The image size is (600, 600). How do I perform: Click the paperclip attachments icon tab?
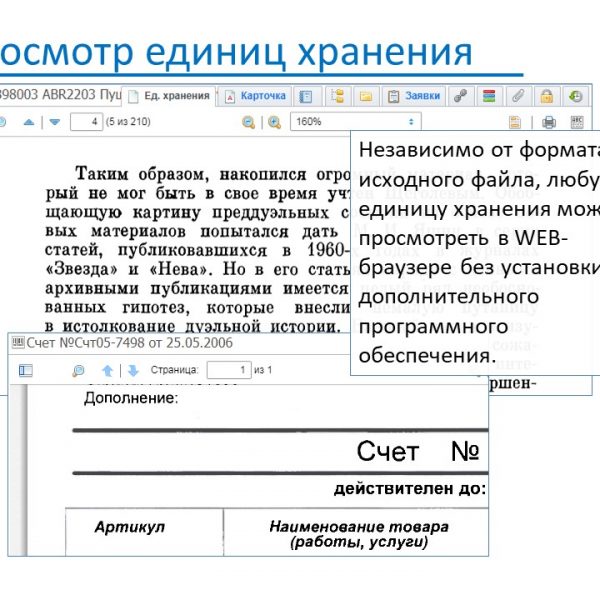tap(517, 96)
